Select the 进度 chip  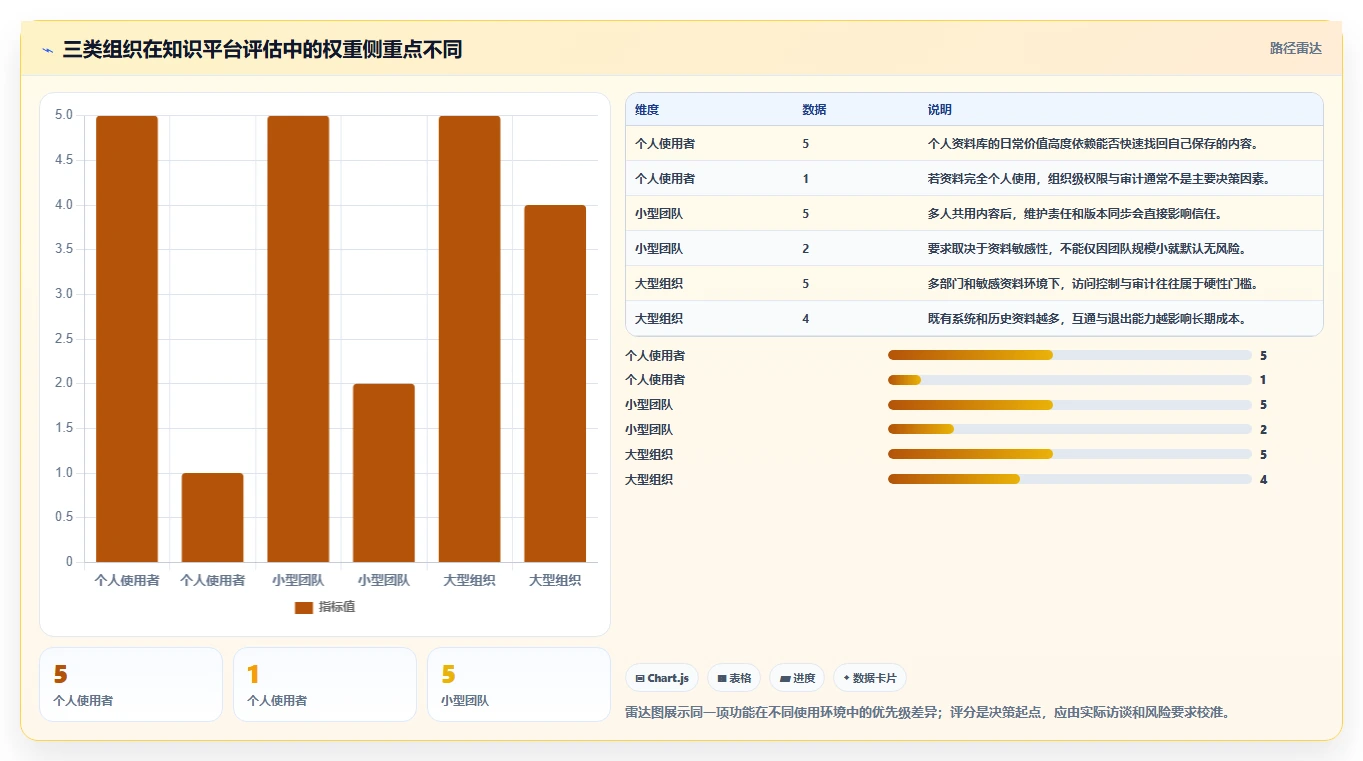click(797, 678)
